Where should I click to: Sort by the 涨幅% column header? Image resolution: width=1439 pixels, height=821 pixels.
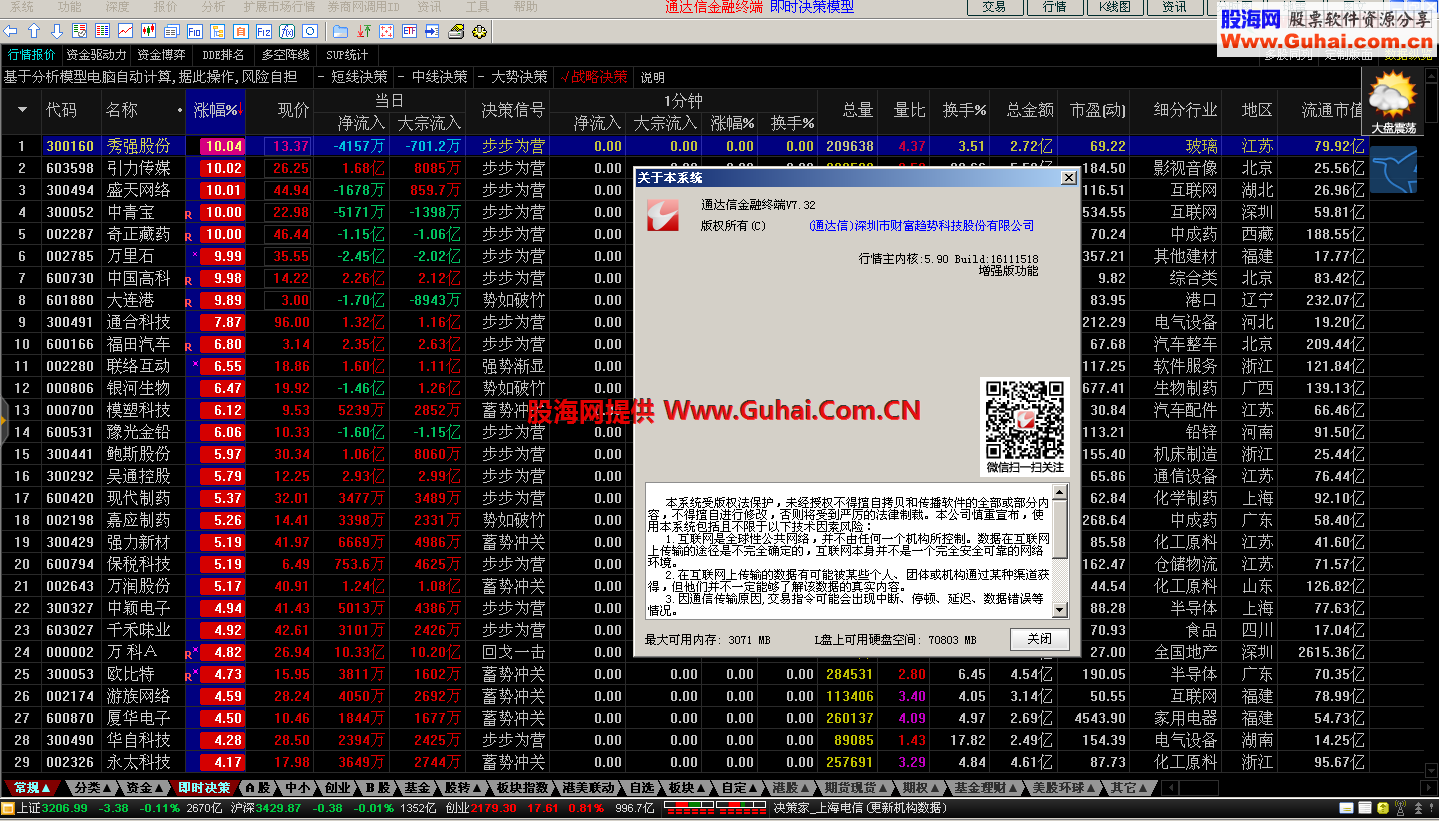pos(215,110)
